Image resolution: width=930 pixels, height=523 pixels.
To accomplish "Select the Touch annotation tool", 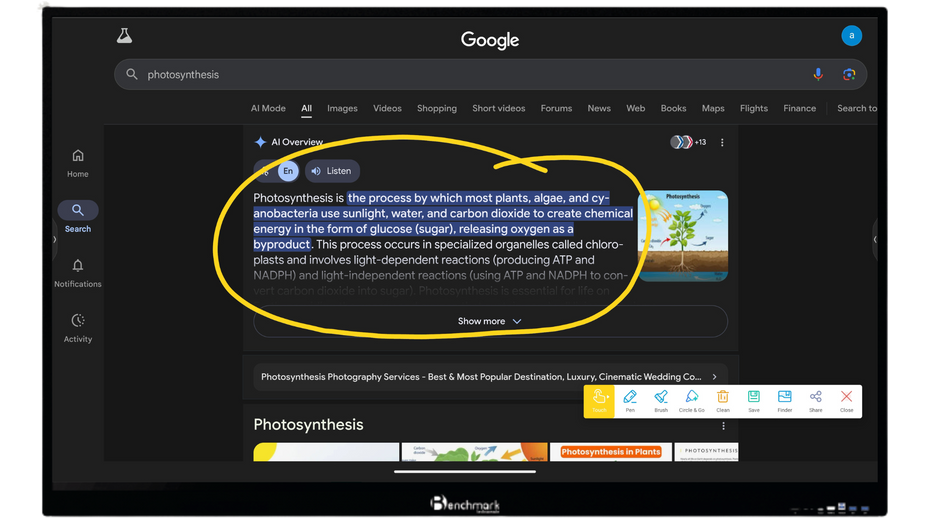I will click(599, 401).
